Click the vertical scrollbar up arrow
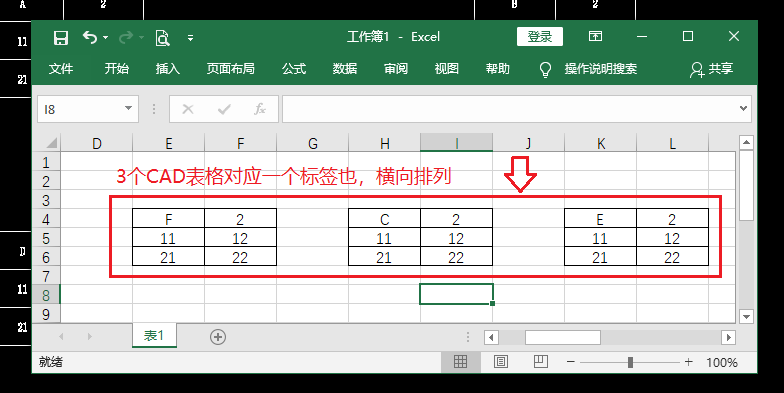Viewport: 784px width, 393px height. [746, 143]
